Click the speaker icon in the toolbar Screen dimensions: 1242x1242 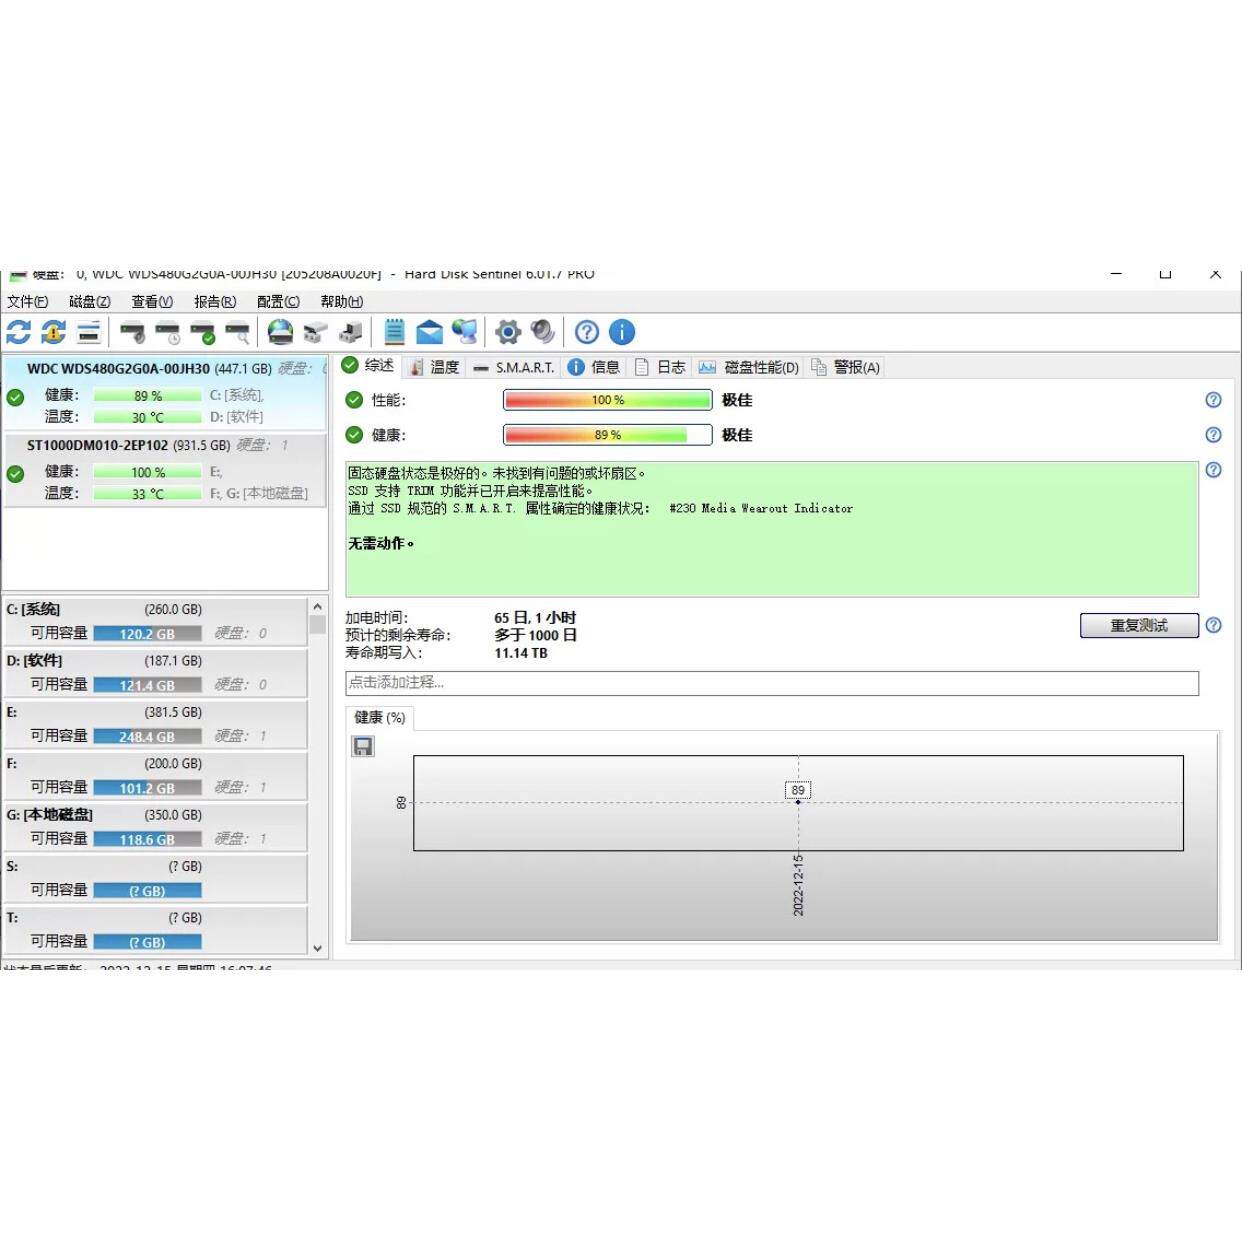[x=543, y=332]
